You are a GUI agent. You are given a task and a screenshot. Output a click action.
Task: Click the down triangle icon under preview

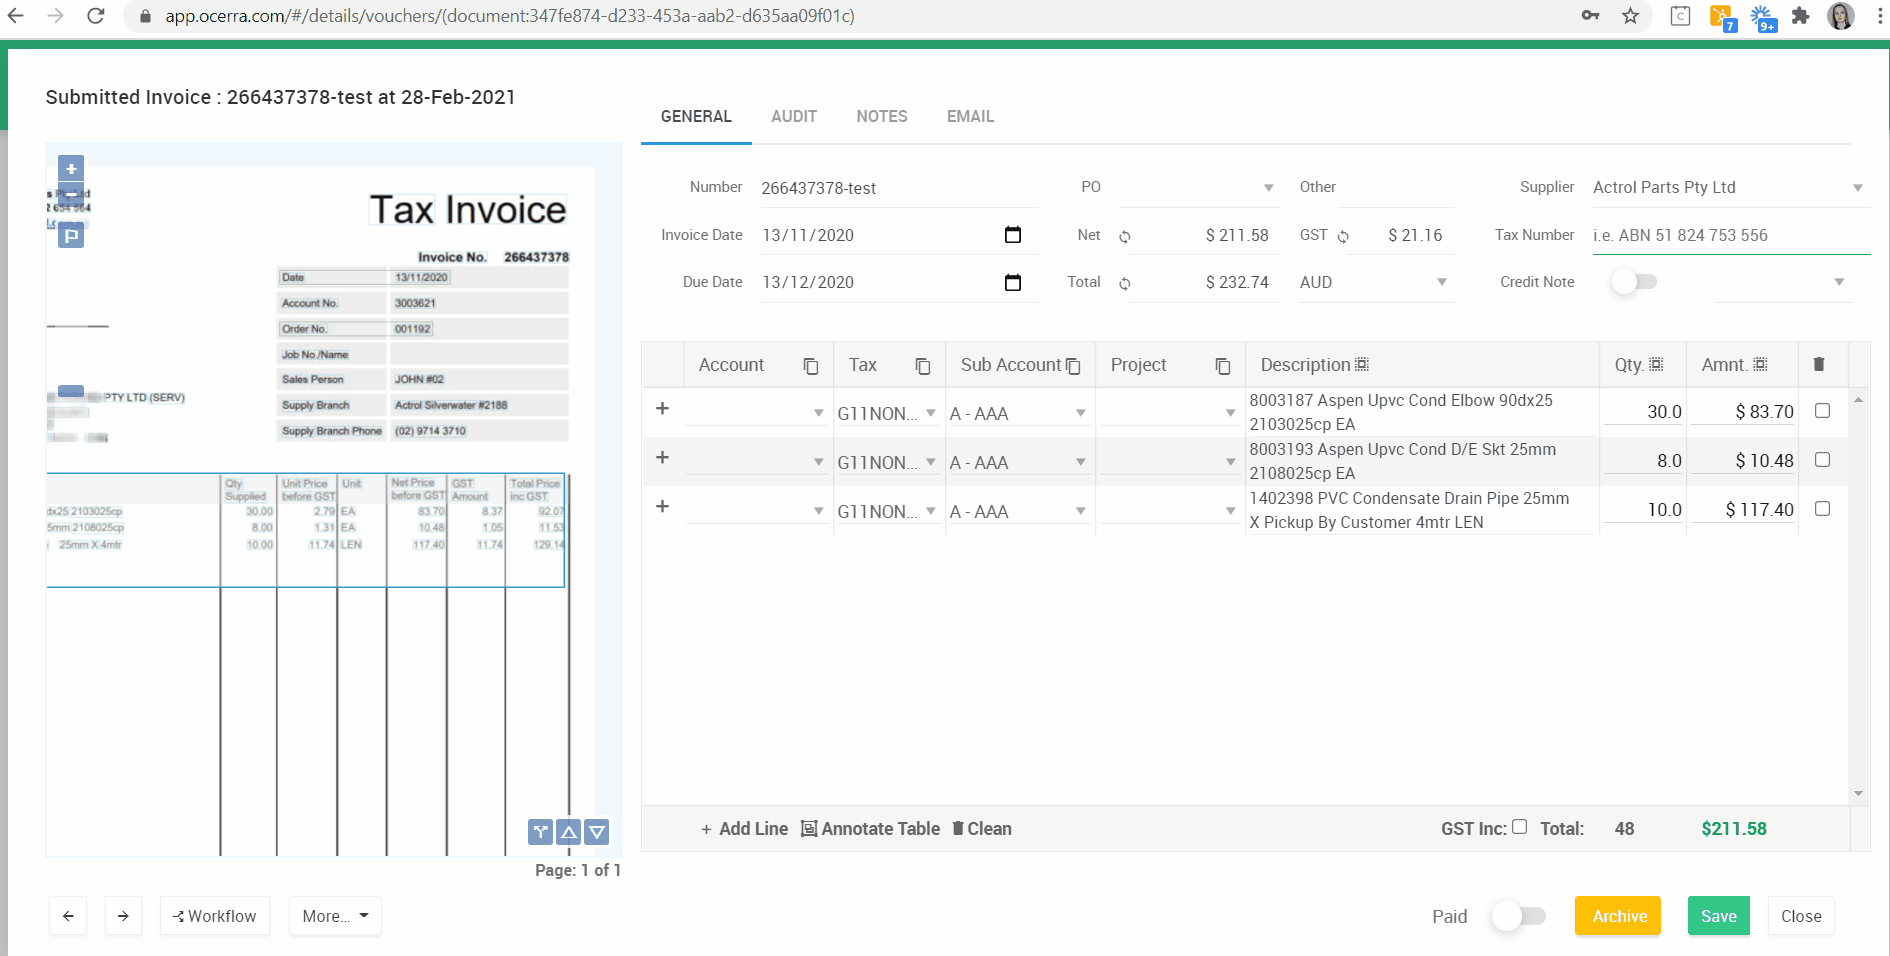(597, 832)
